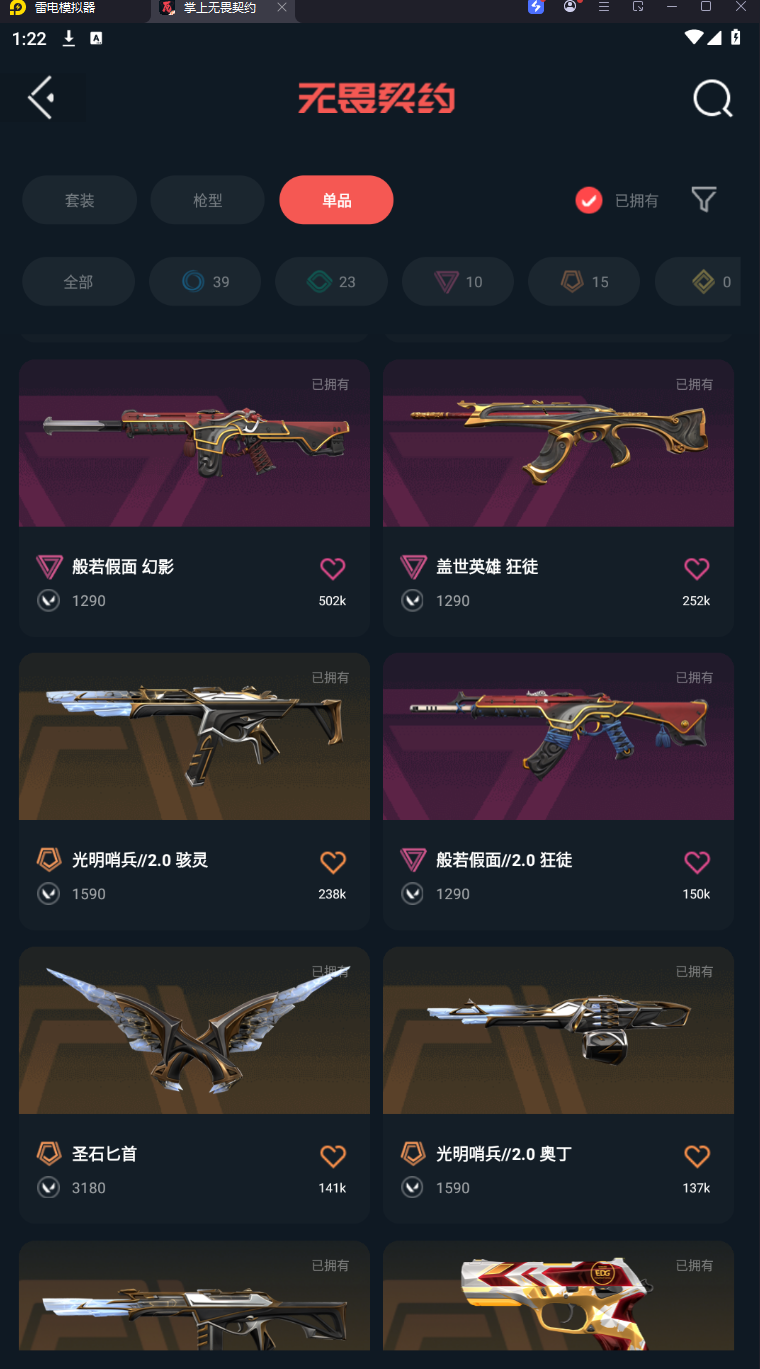Click heart icon on 般若假面//2.0 狂徒
Viewport: 760px width, 1369px height.
pyautogui.click(x=697, y=862)
